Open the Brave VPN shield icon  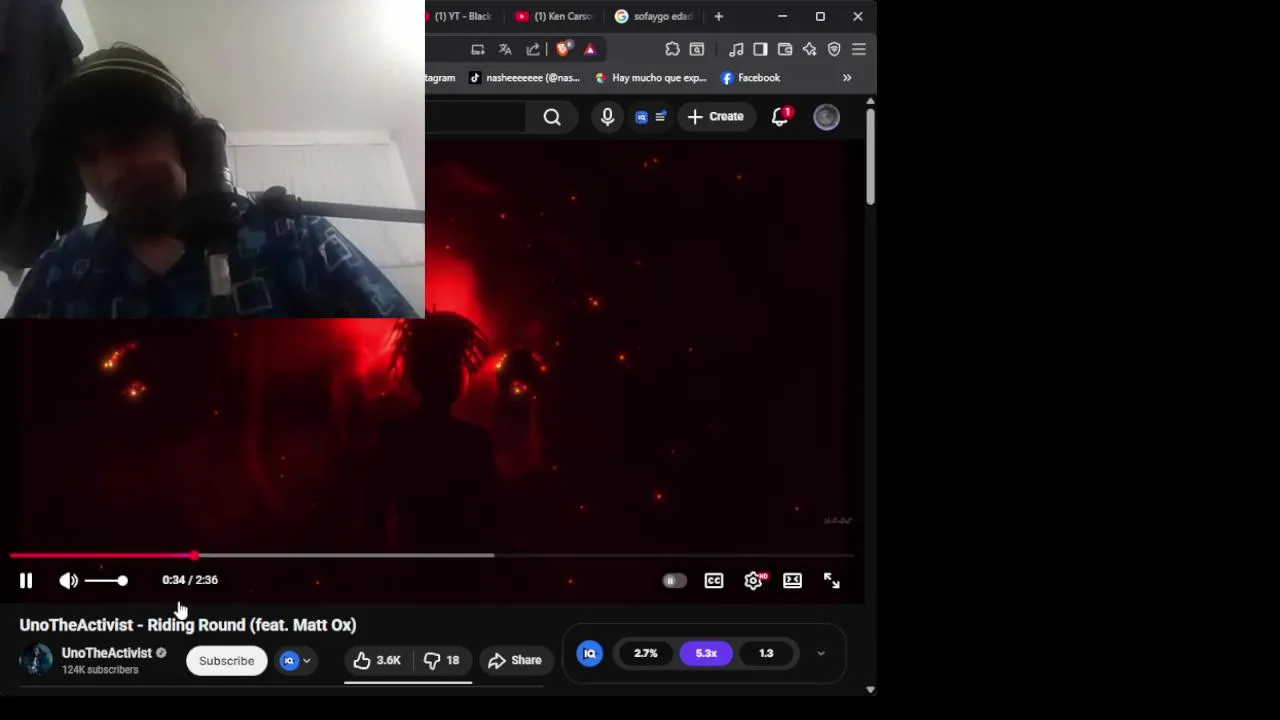point(834,49)
